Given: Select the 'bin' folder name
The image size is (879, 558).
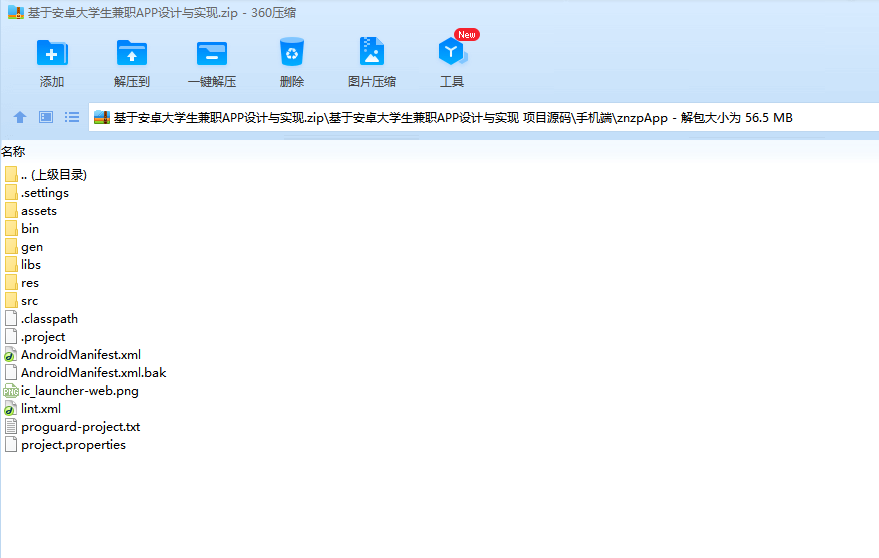Looking at the screenshot, I should [30, 228].
